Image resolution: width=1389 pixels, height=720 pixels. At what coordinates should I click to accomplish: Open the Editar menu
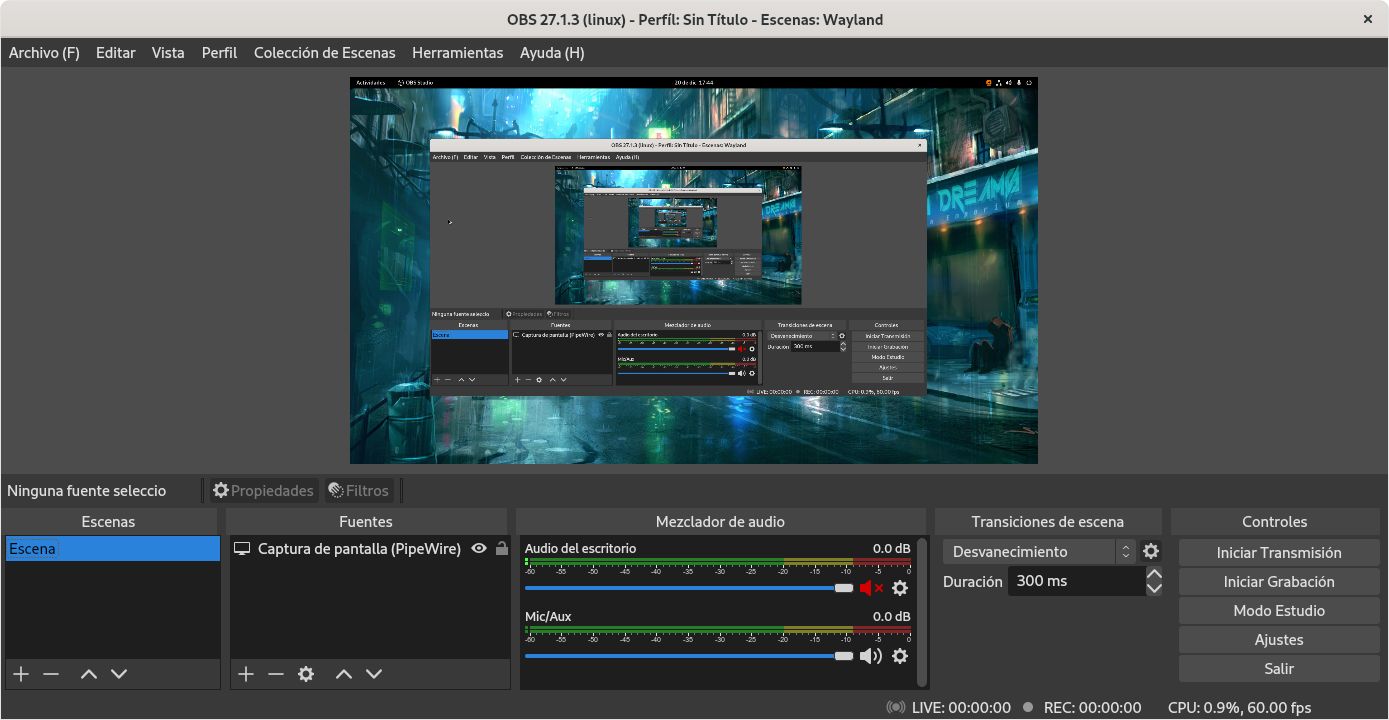click(115, 53)
